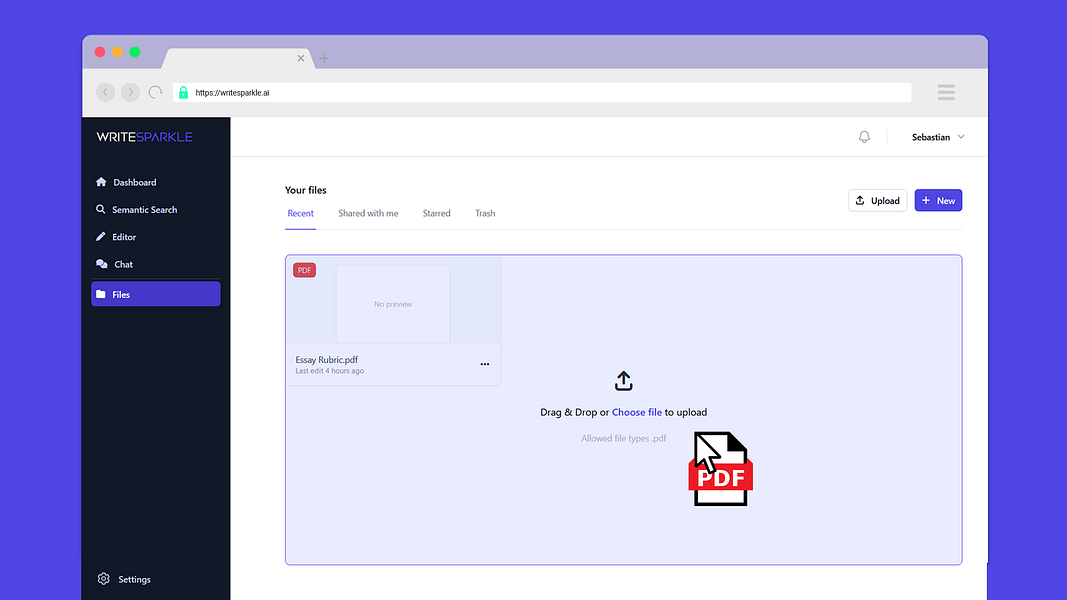Open notifications bell
Screen dimensions: 1067x600
point(864,137)
